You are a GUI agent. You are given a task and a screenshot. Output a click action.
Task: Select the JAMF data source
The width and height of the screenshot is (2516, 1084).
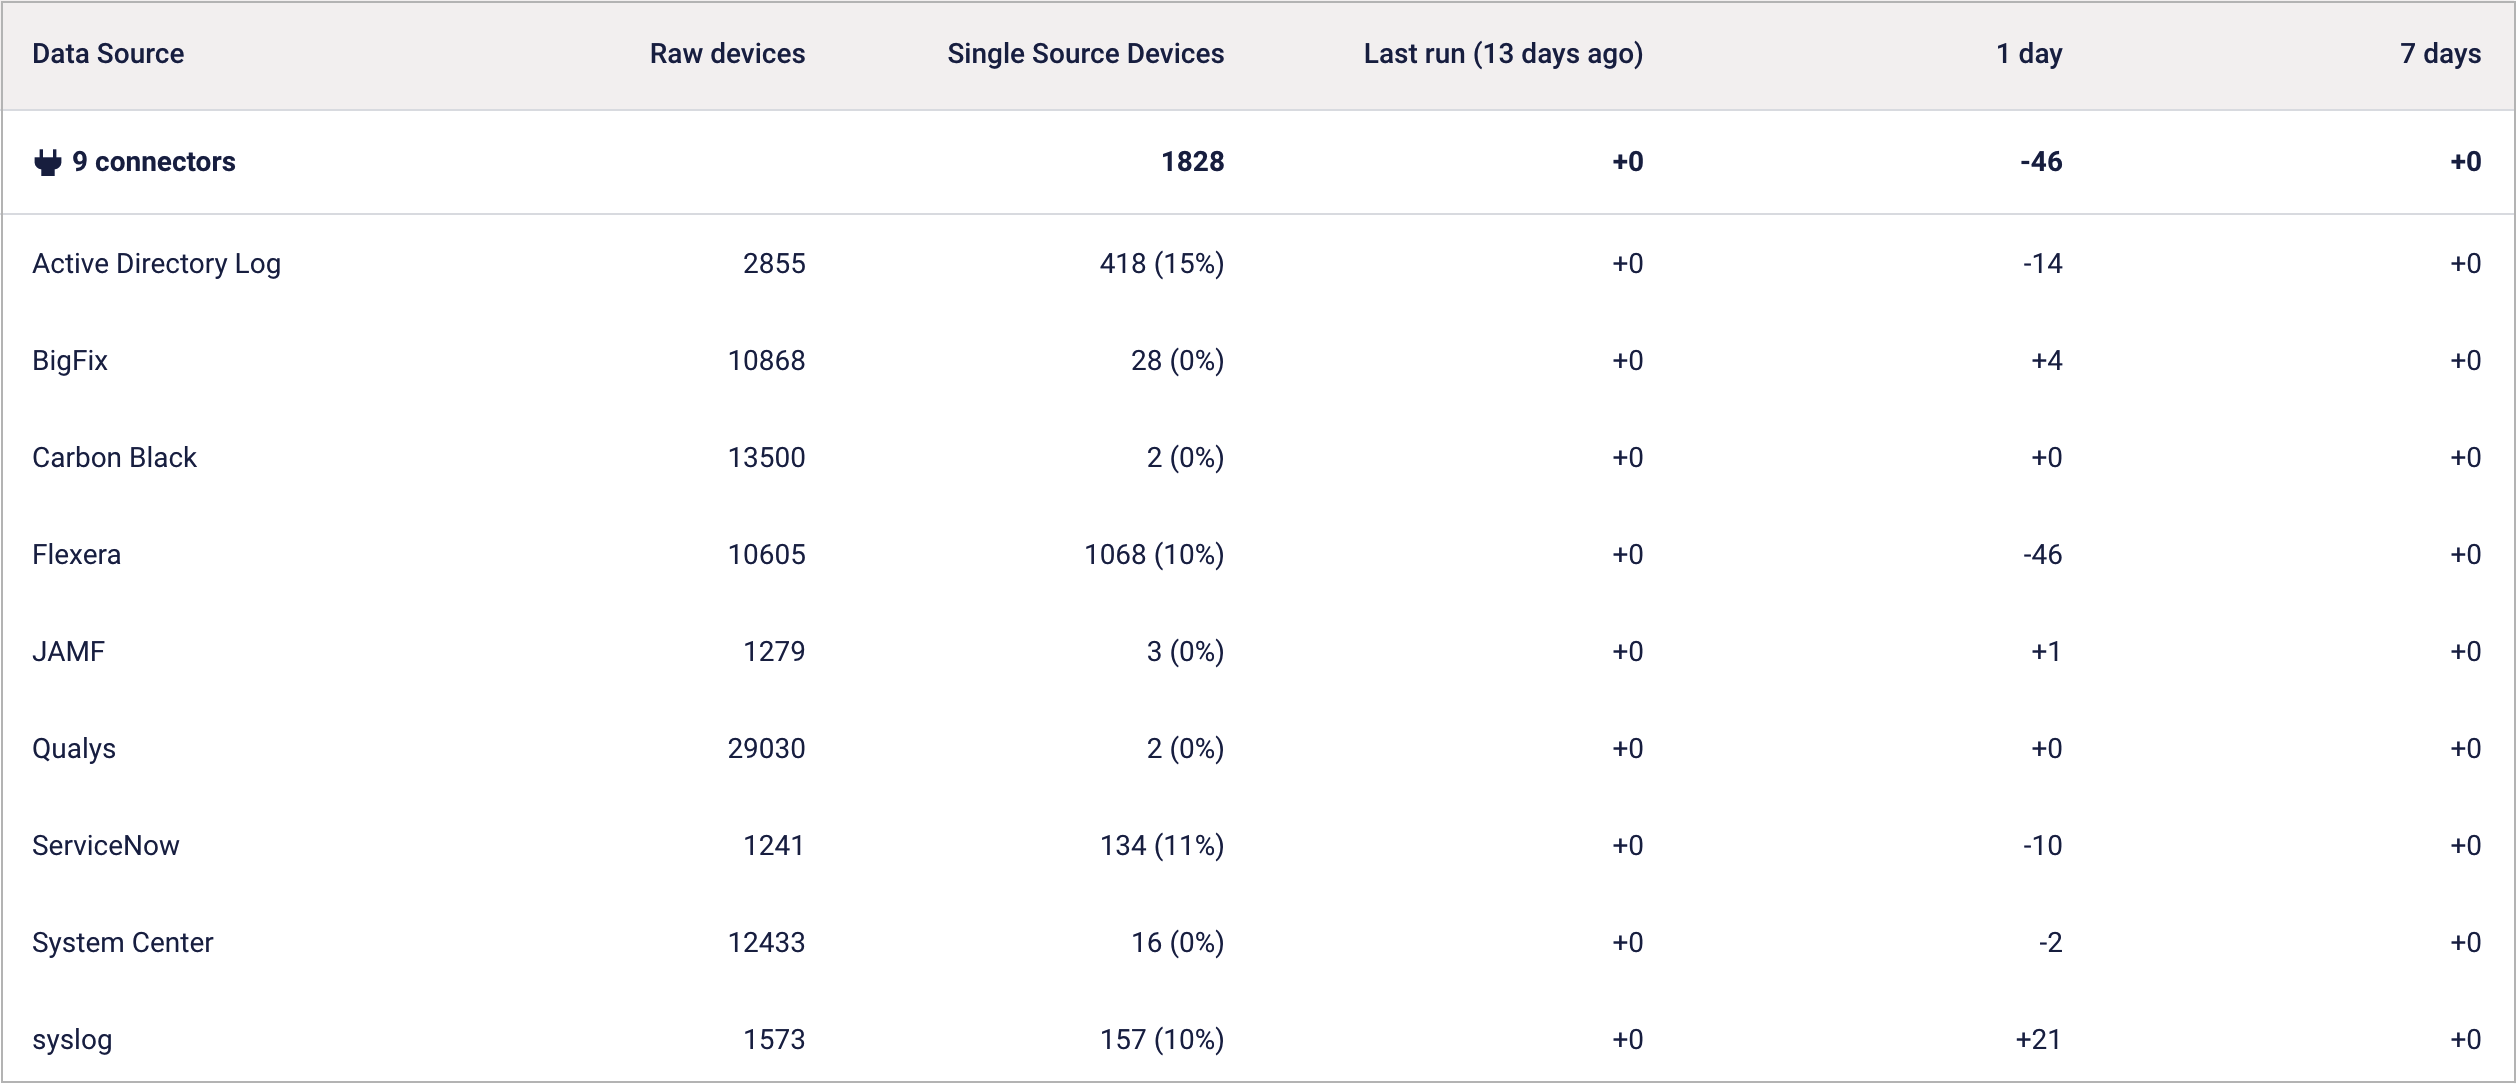click(x=68, y=652)
